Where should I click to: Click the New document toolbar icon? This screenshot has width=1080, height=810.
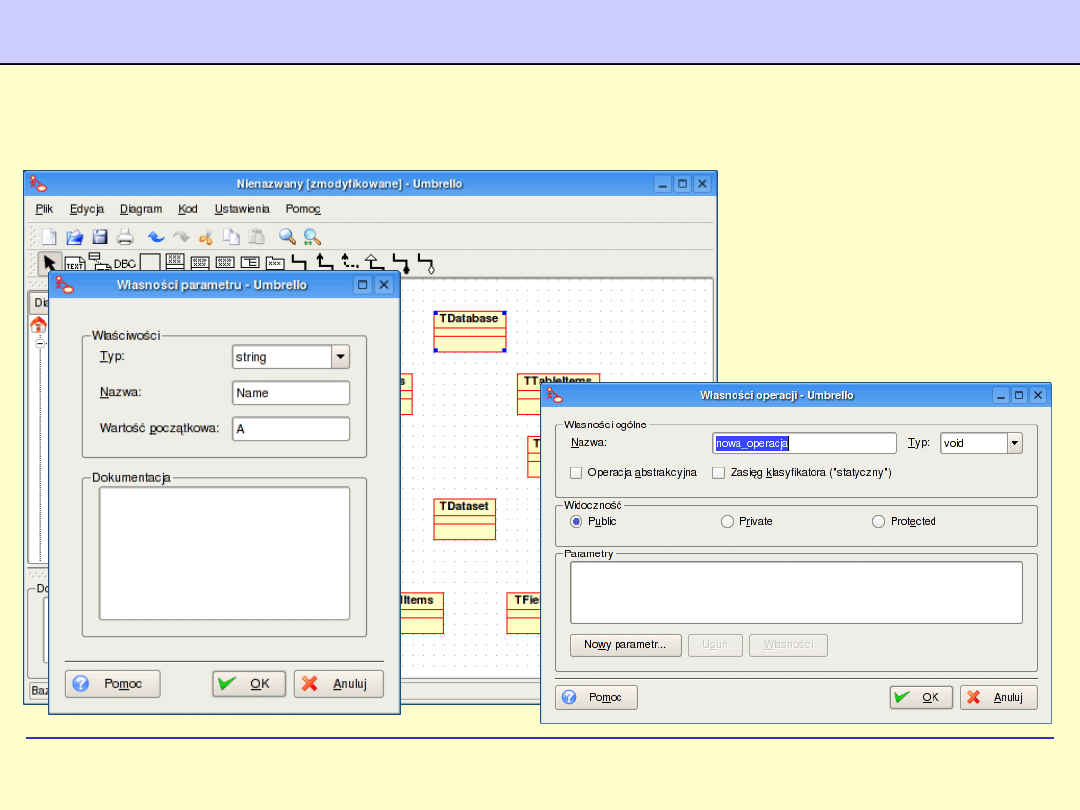[49, 237]
